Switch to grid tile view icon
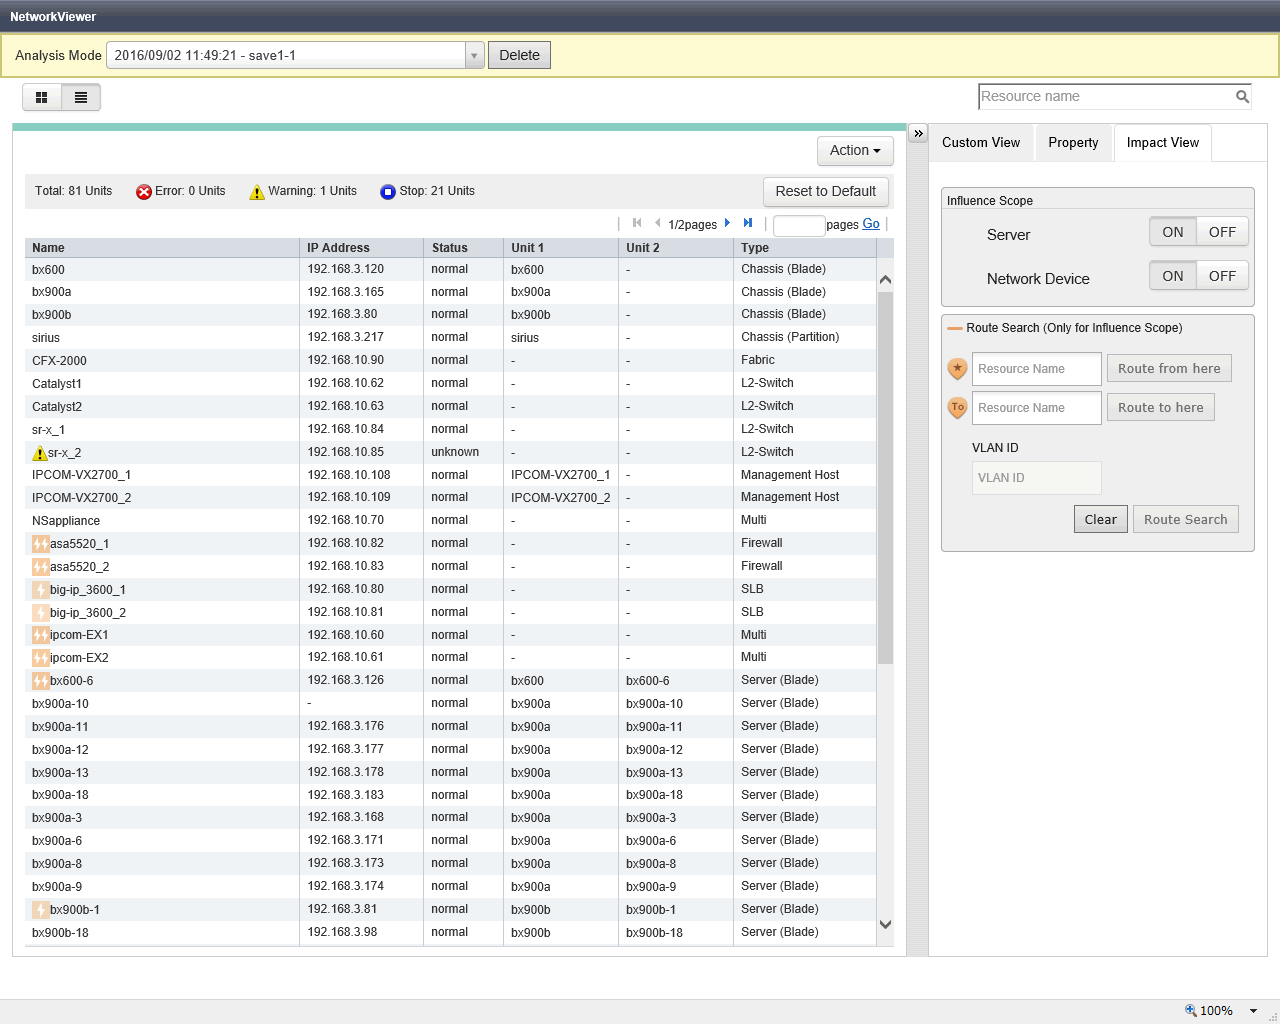 click(42, 97)
